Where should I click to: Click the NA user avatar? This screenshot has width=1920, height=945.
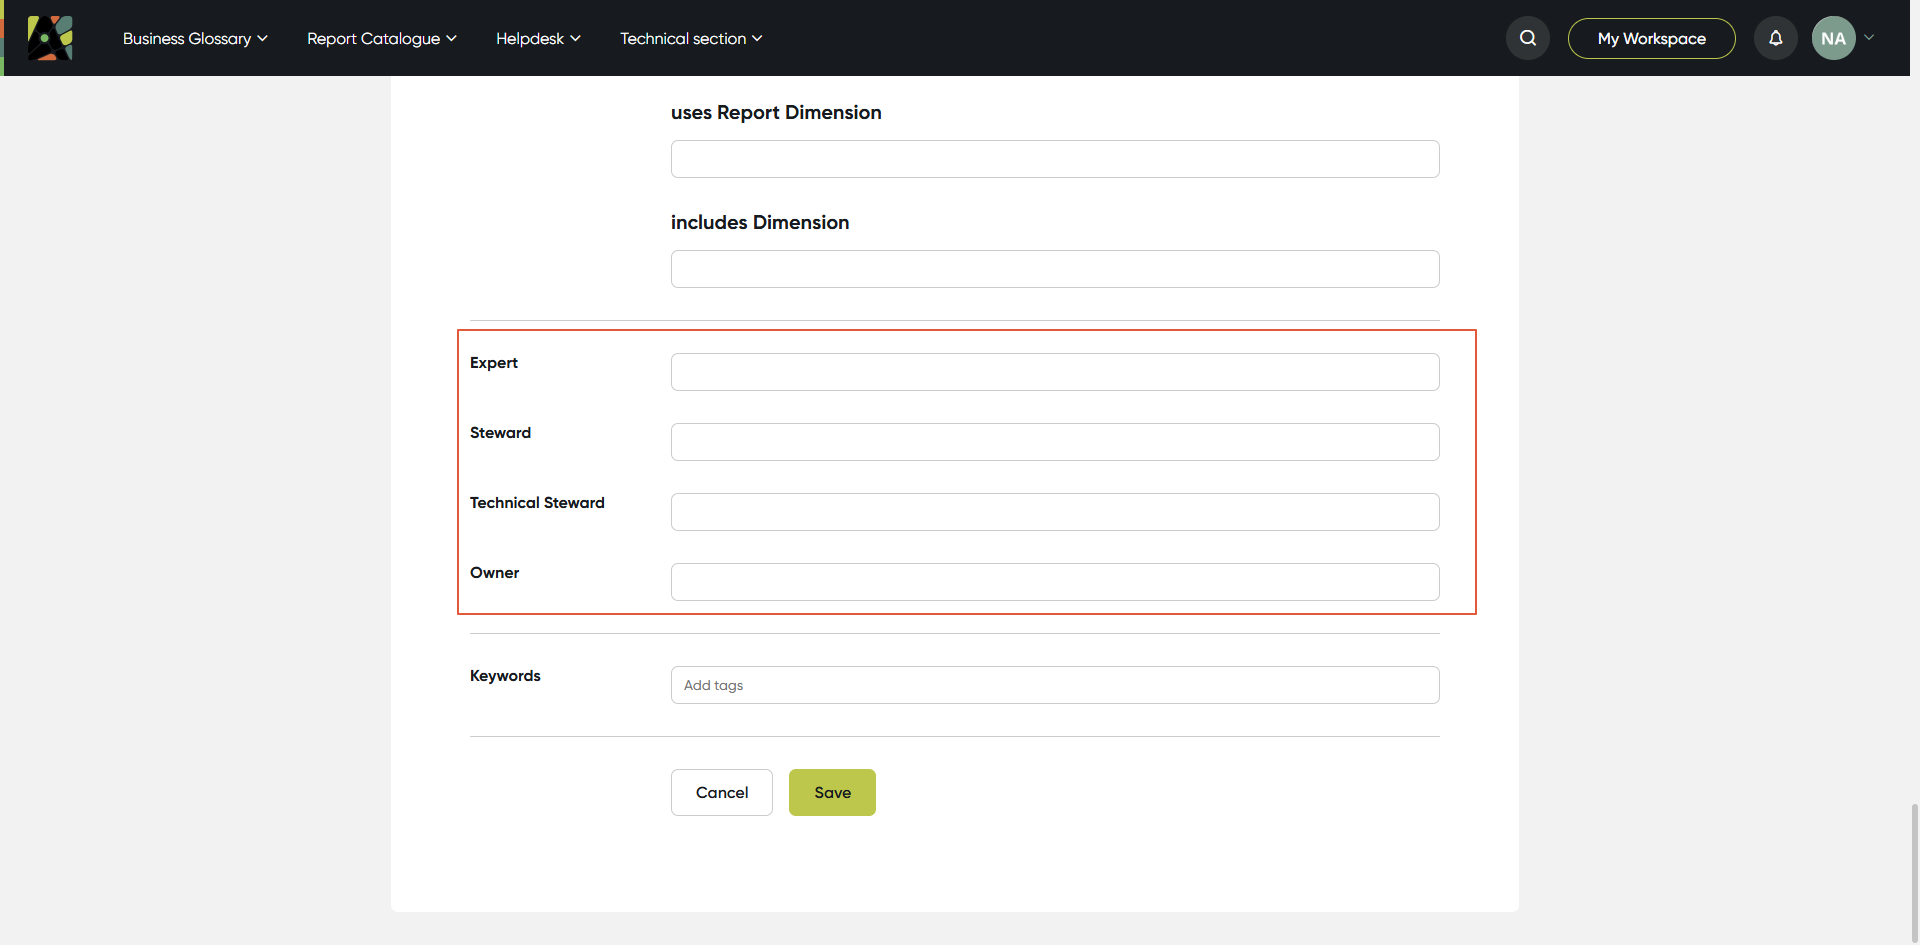click(1834, 38)
